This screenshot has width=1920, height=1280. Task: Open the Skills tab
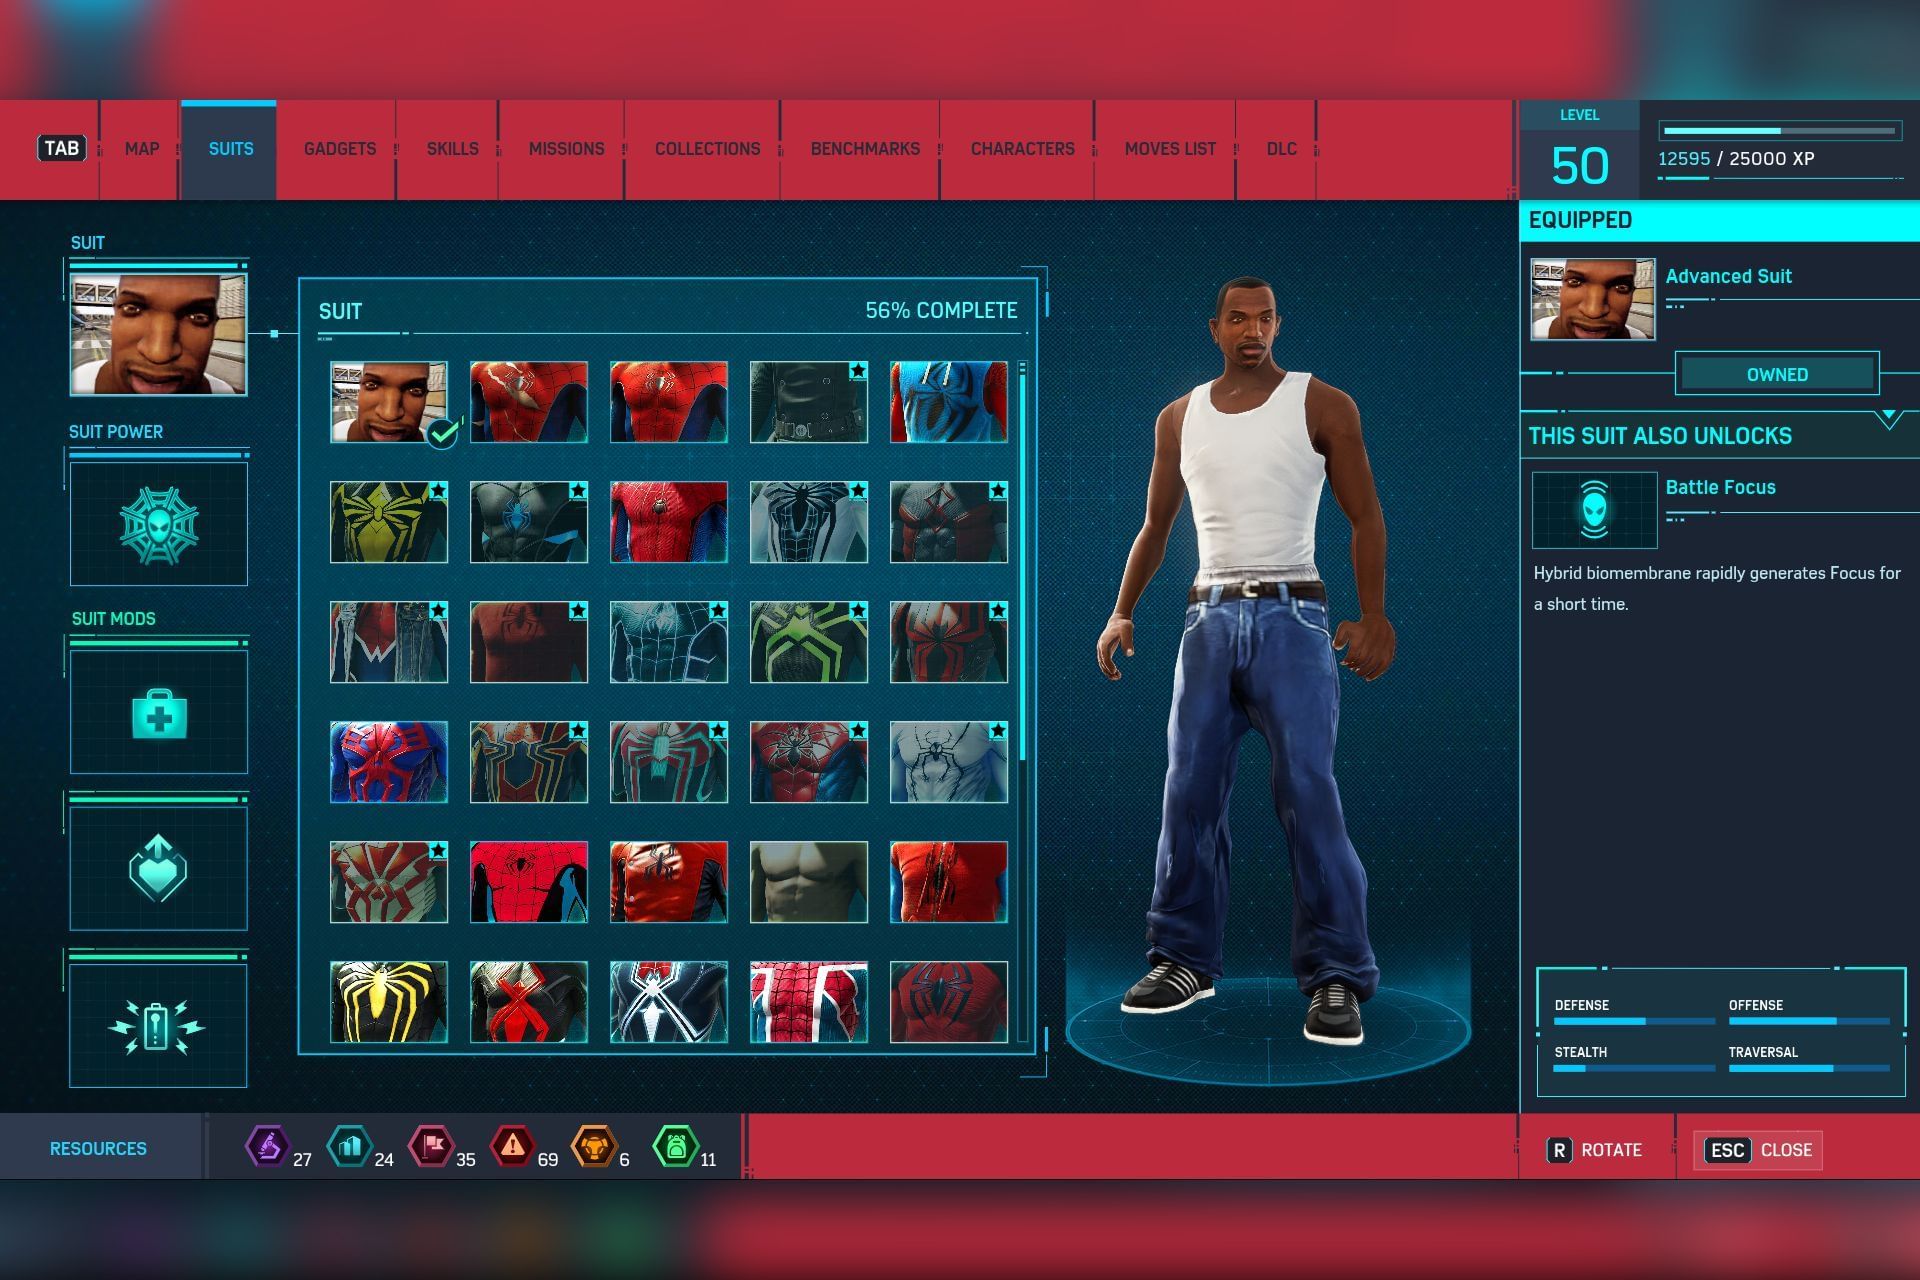tap(452, 149)
